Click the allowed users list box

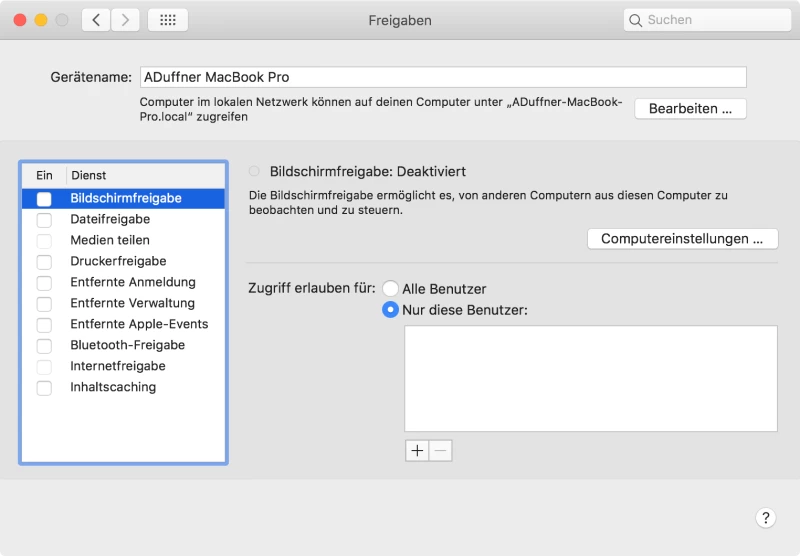[591, 378]
